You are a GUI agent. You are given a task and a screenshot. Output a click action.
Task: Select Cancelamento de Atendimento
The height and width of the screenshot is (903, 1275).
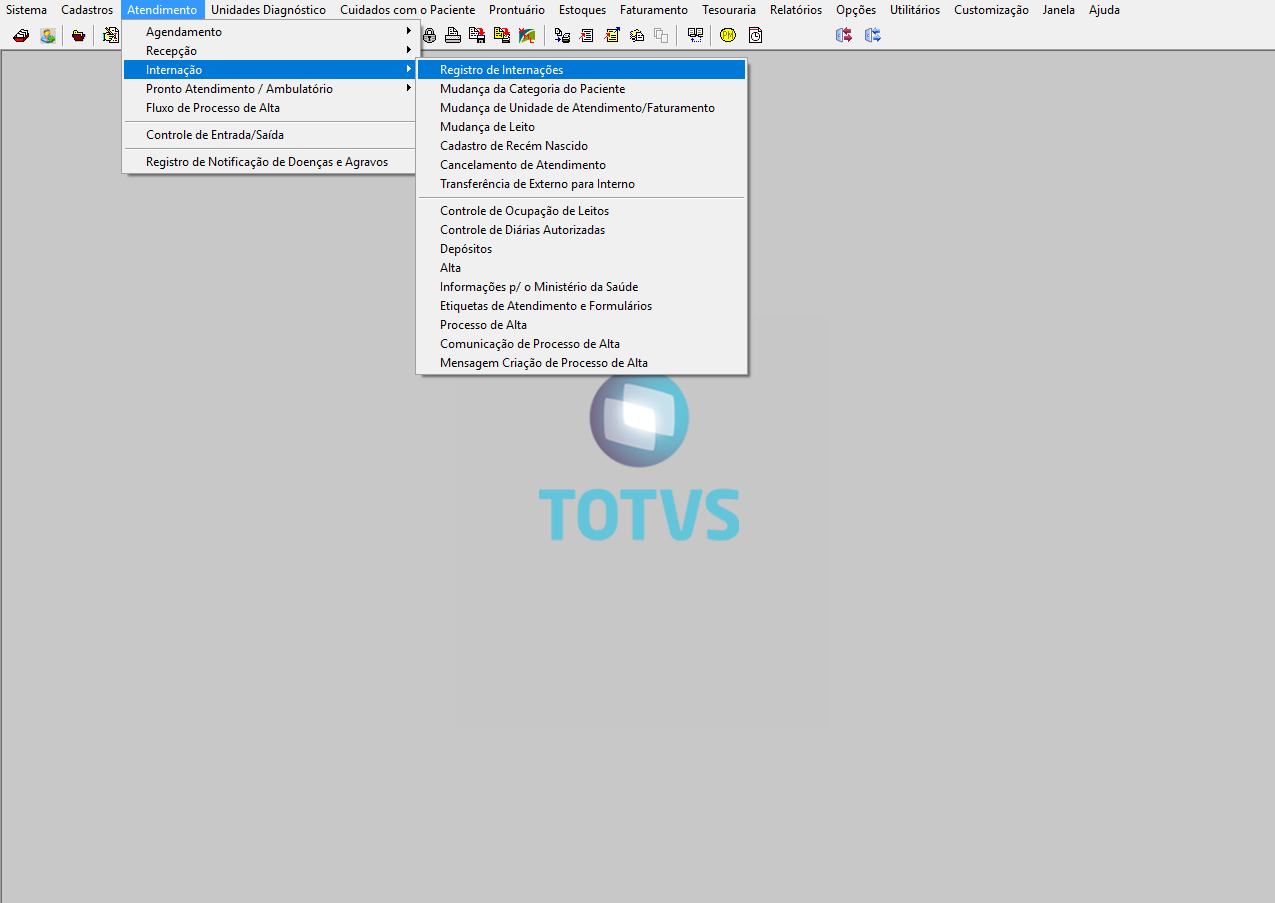click(x=581, y=165)
